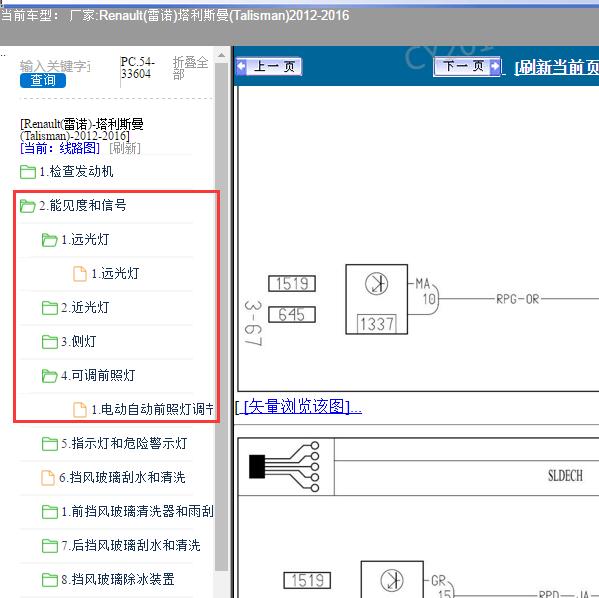The image size is (599, 598).
Task: Click the MA 10 connector pin label
Action: click(426, 291)
